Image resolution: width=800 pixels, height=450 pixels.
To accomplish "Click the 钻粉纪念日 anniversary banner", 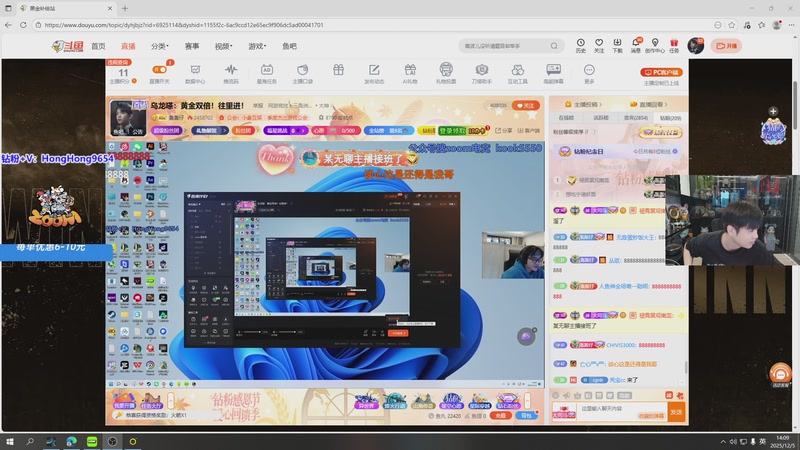I will click(618, 152).
